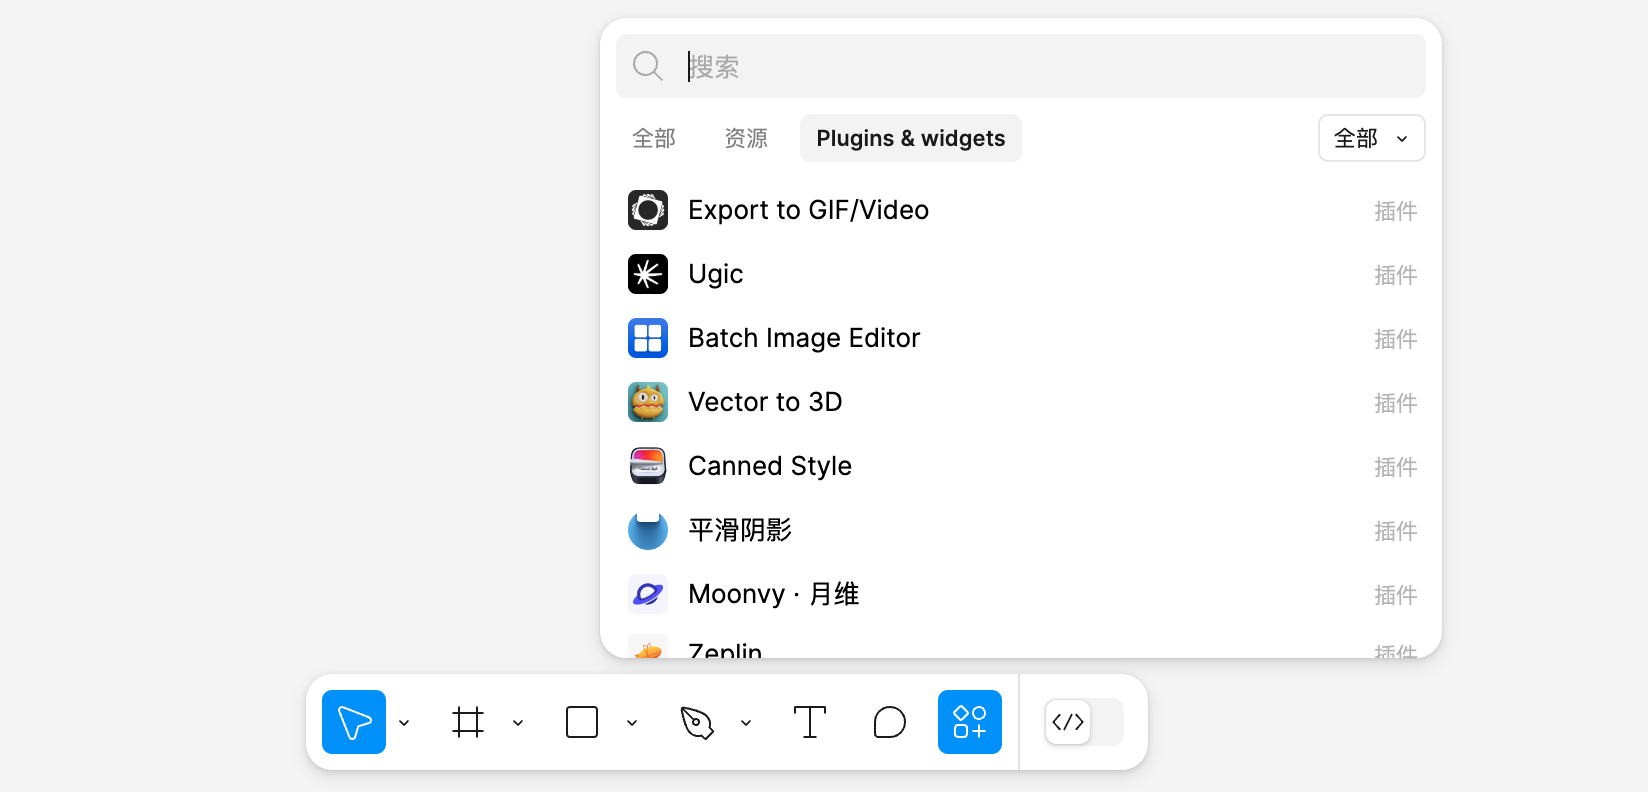
Task: Switch to the 全部 tab
Action: click(x=654, y=138)
